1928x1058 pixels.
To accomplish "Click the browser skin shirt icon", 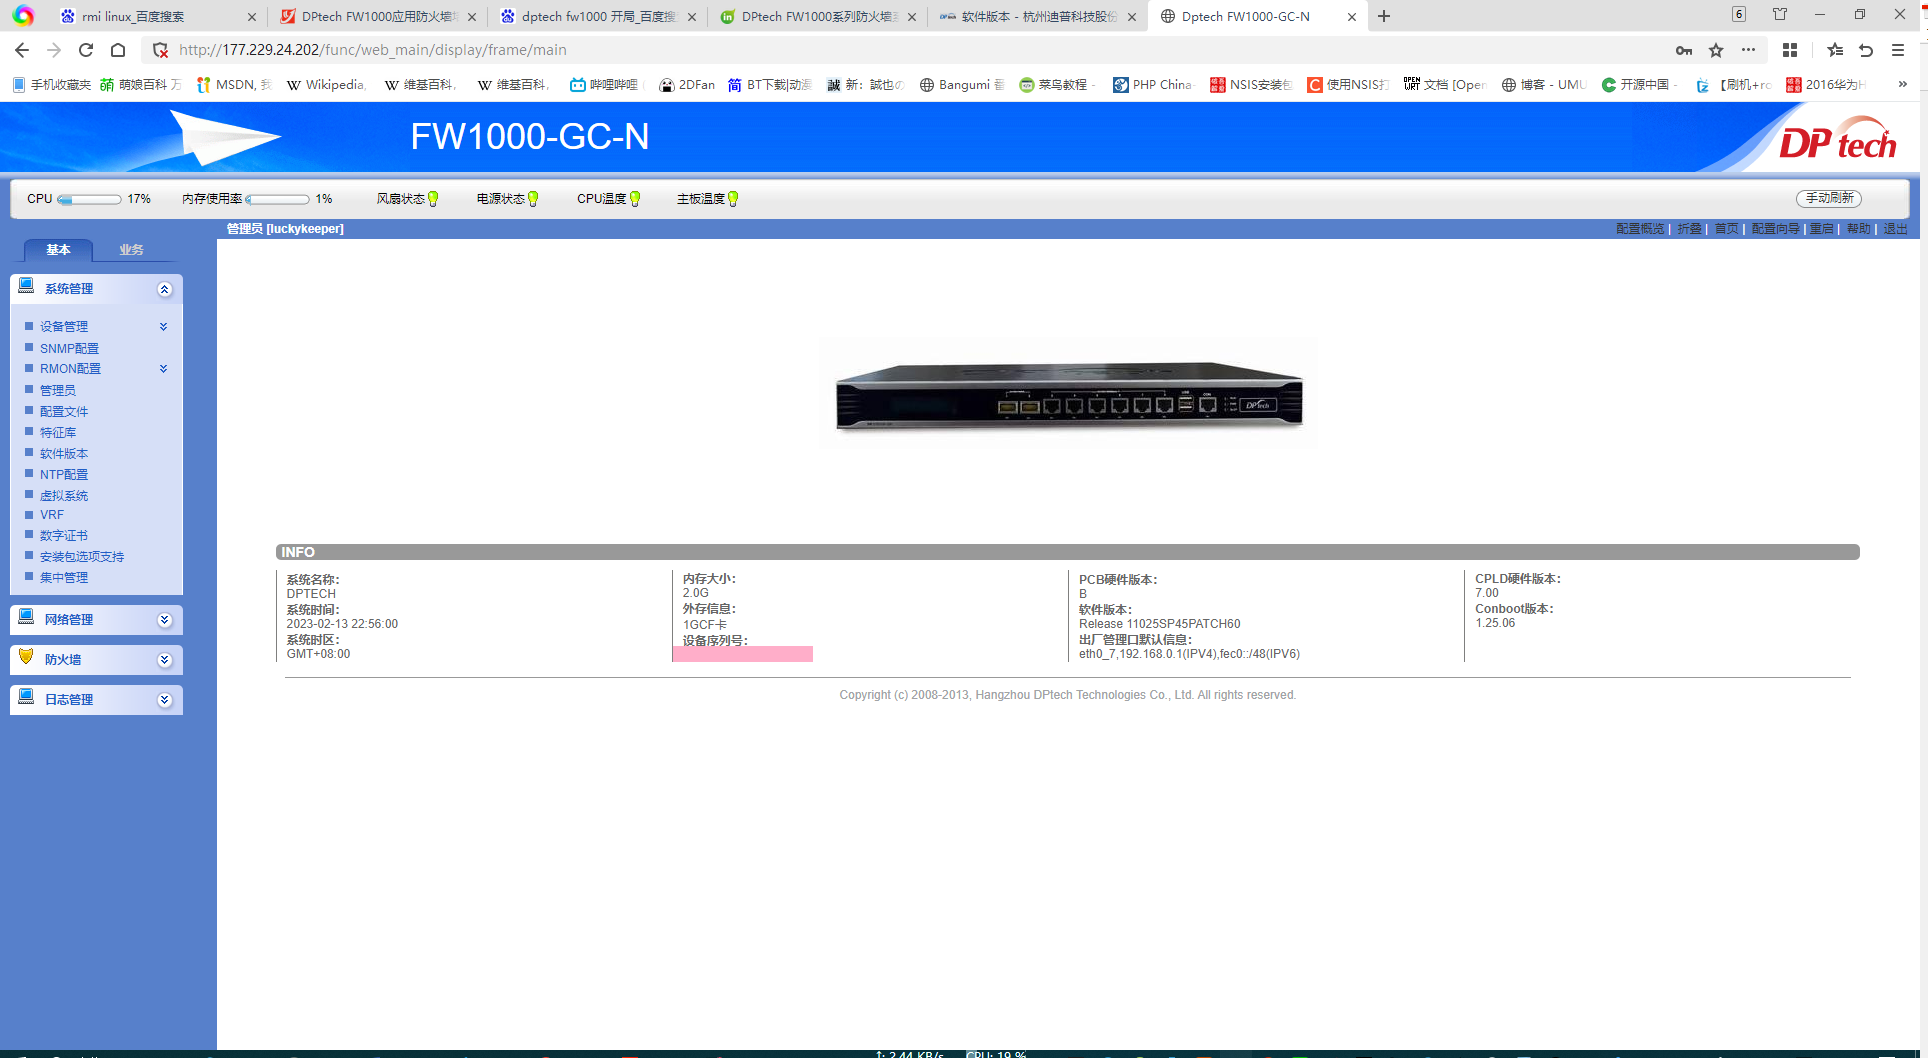I will tap(1780, 15).
